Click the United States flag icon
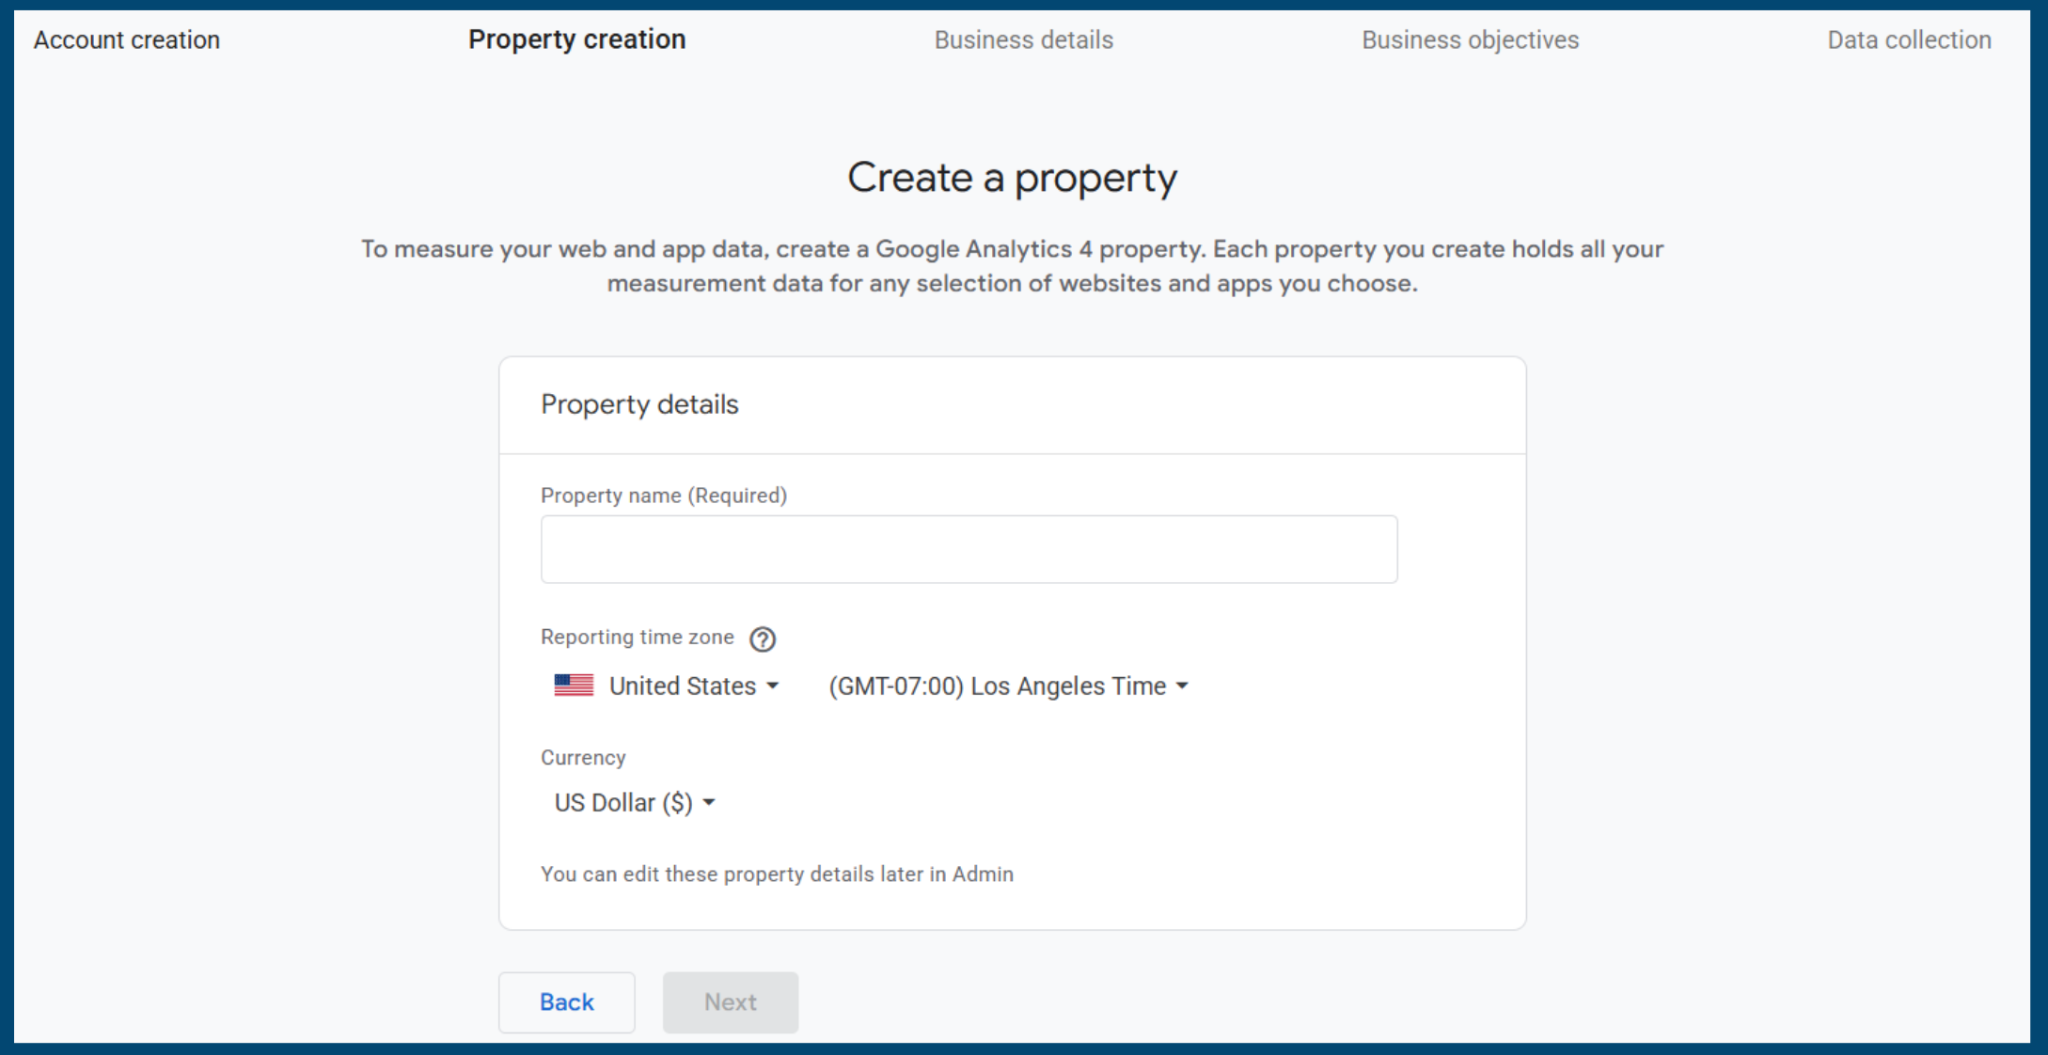The image size is (2048, 1055). coord(574,686)
